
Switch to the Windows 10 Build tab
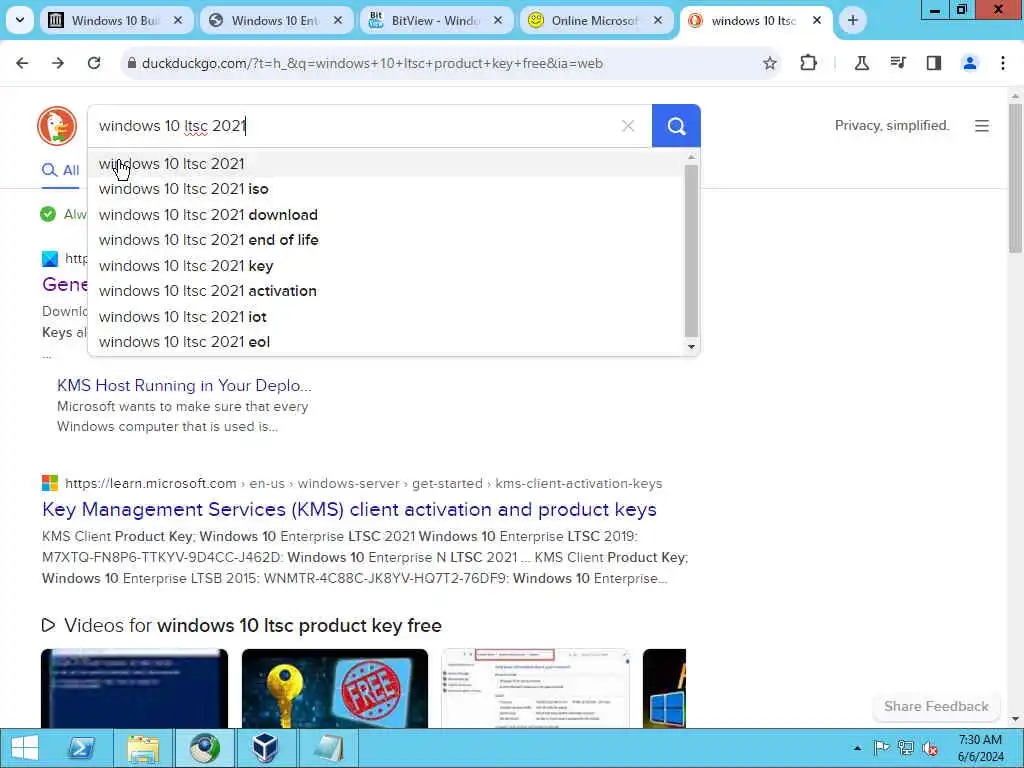point(116,20)
